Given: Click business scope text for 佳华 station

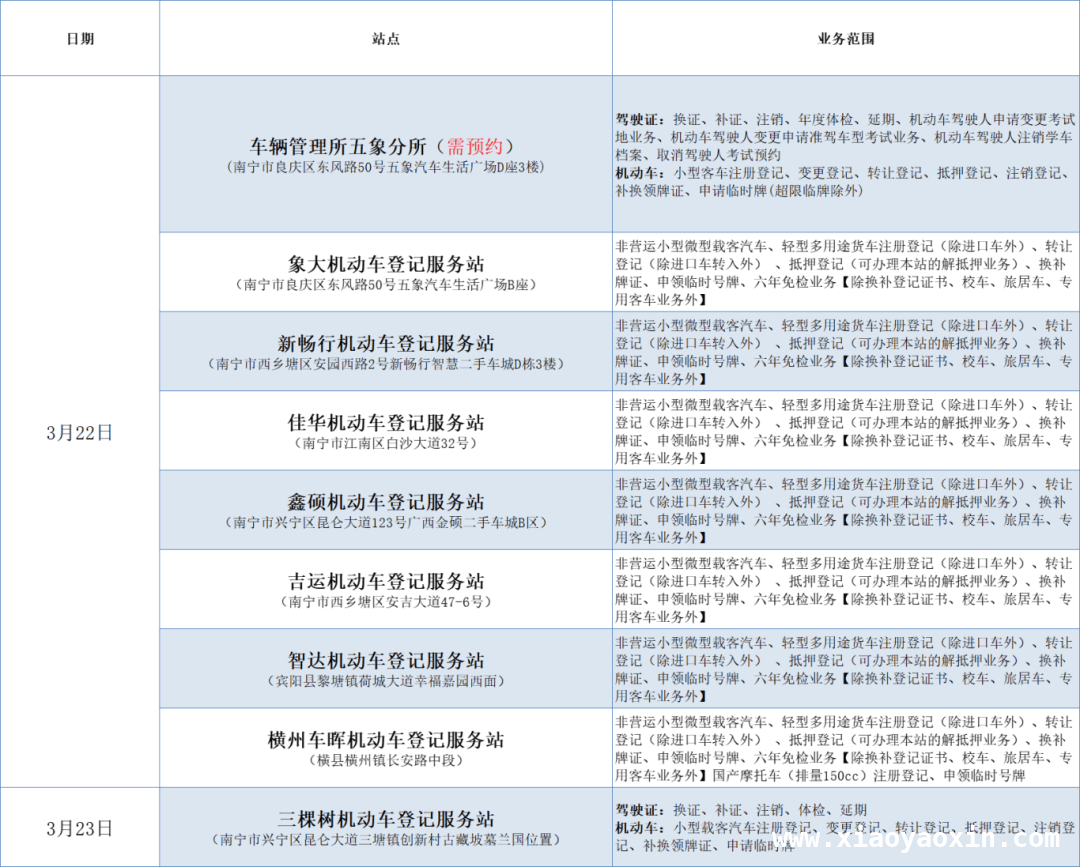Looking at the screenshot, I should pyautogui.click(x=844, y=431).
